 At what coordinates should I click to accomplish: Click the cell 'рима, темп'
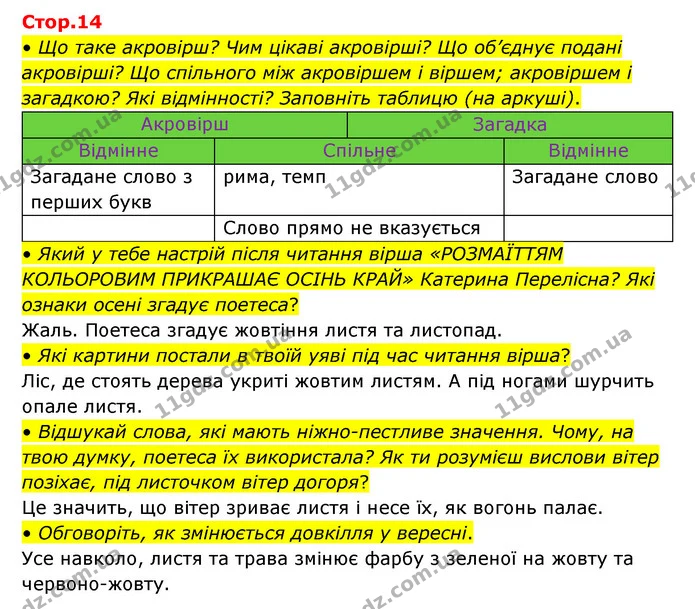[359, 190]
